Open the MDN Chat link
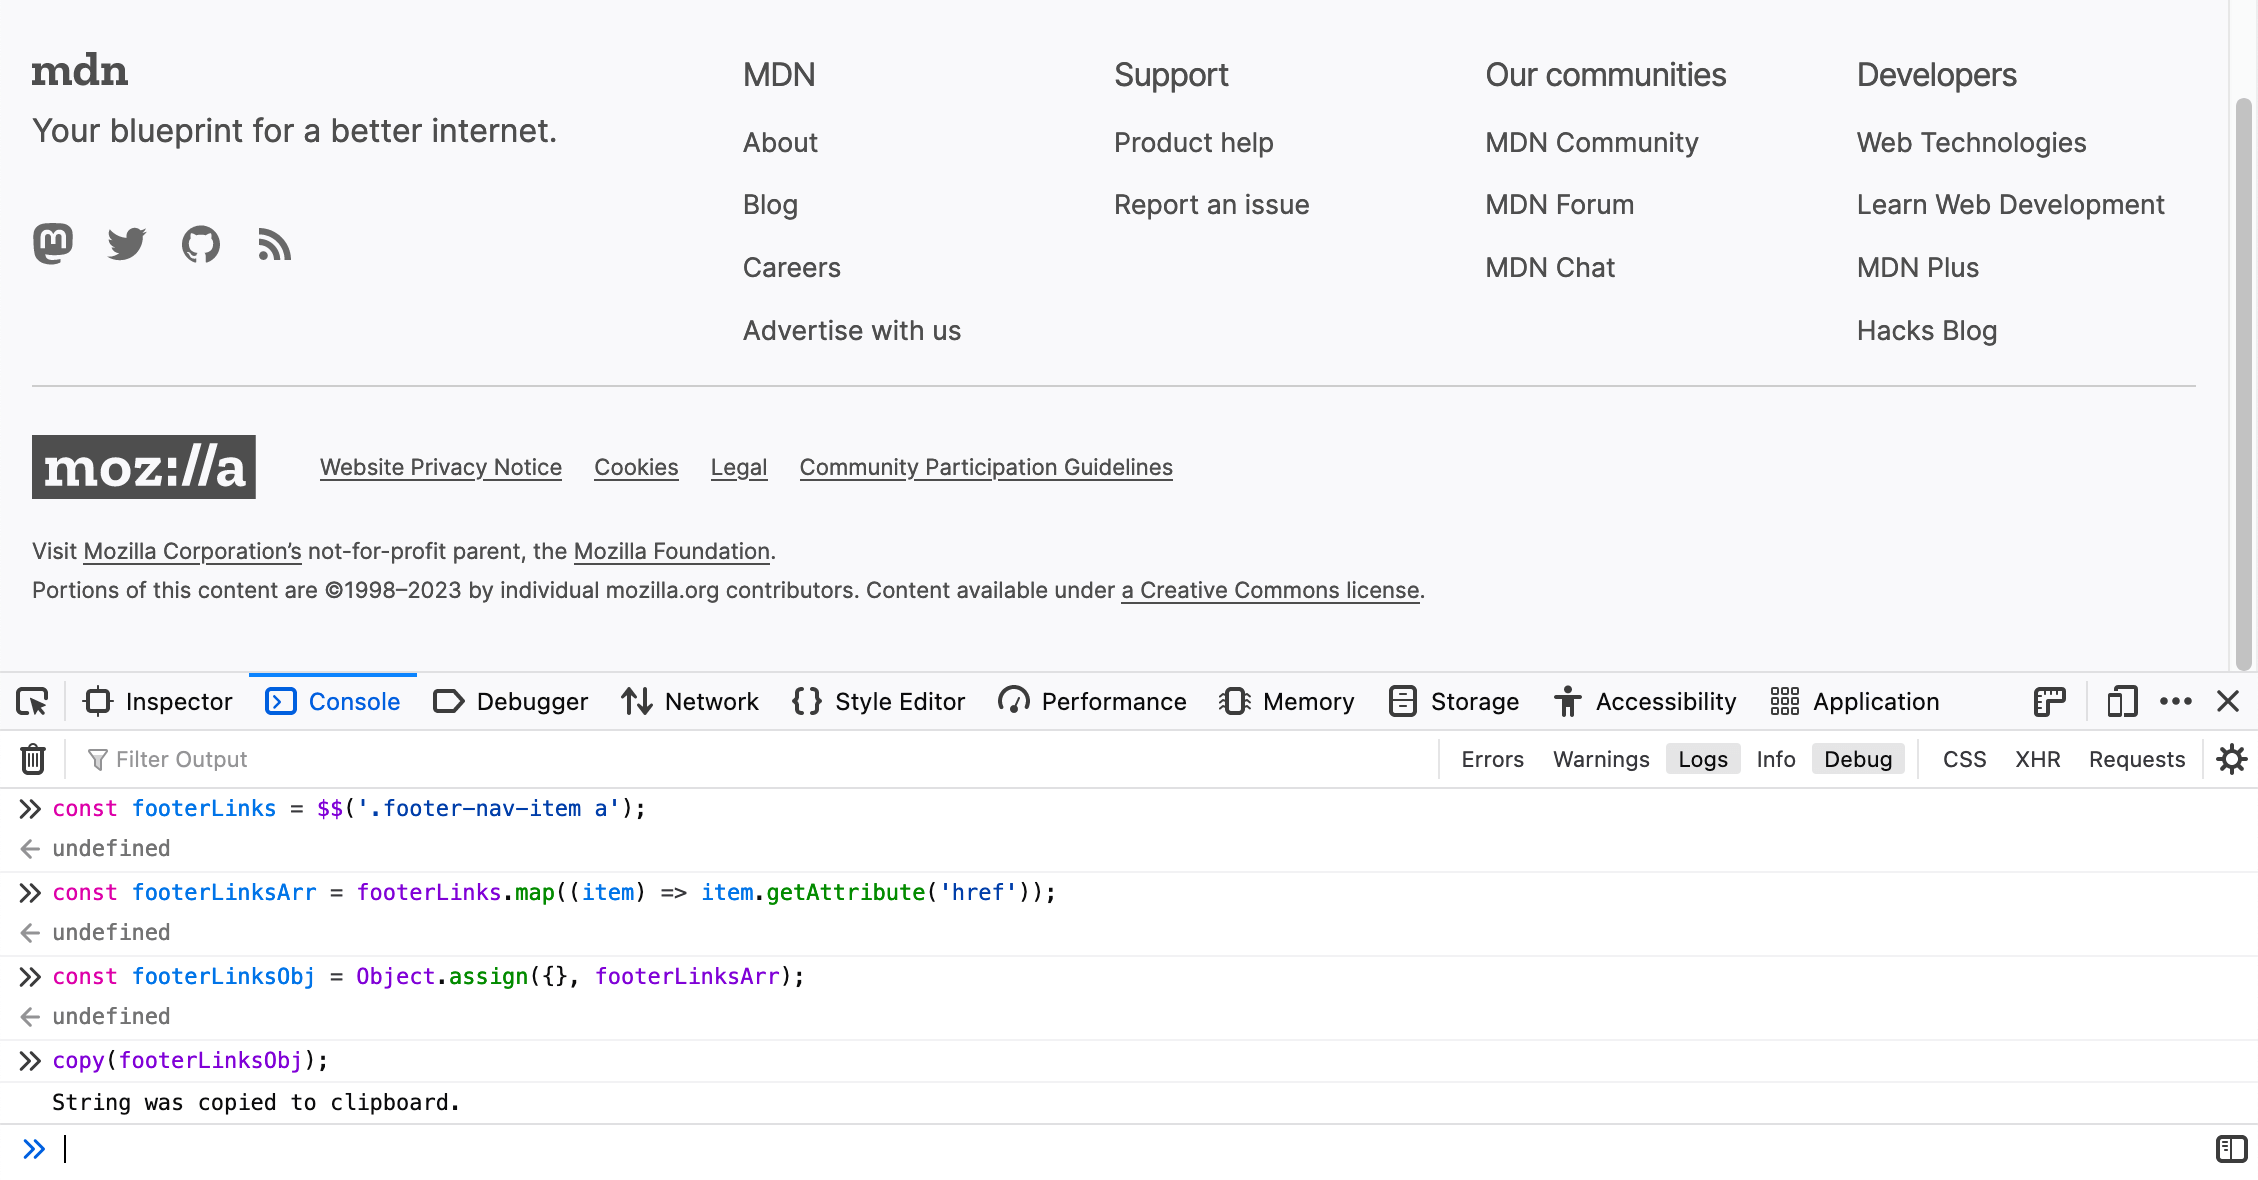 pos(1550,268)
